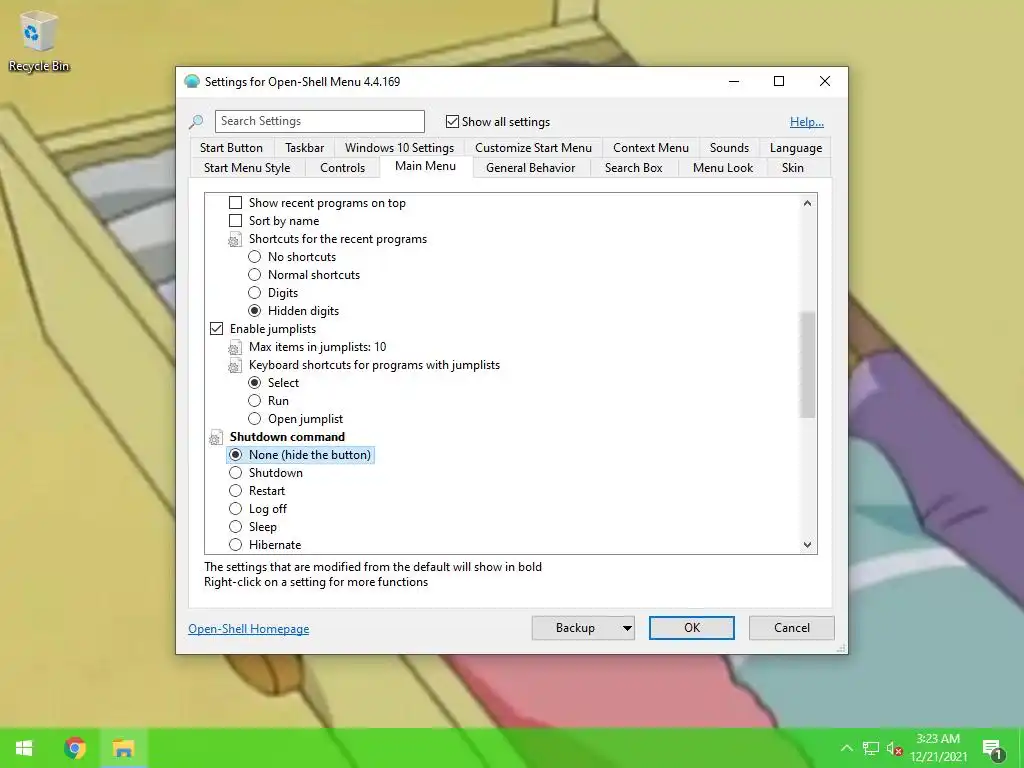Image resolution: width=1024 pixels, height=768 pixels.
Task: Switch to the Start Button tab
Action: (x=231, y=148)
